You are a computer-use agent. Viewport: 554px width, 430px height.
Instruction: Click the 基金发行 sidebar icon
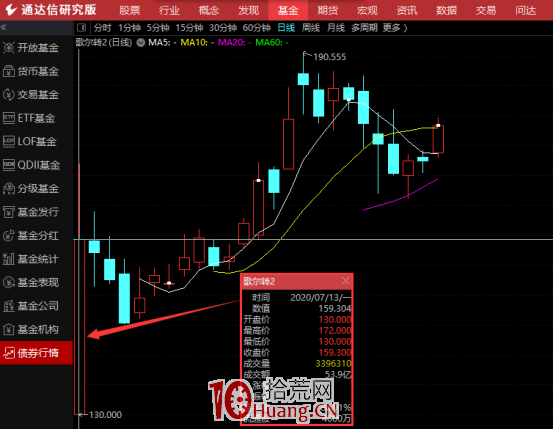[x=8, y=212]
